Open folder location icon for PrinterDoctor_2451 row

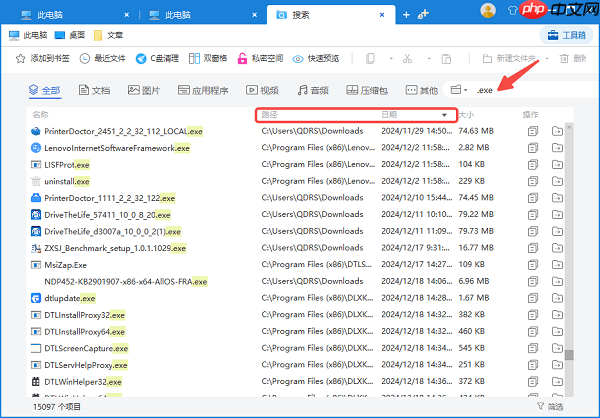[x=557, y=131]
